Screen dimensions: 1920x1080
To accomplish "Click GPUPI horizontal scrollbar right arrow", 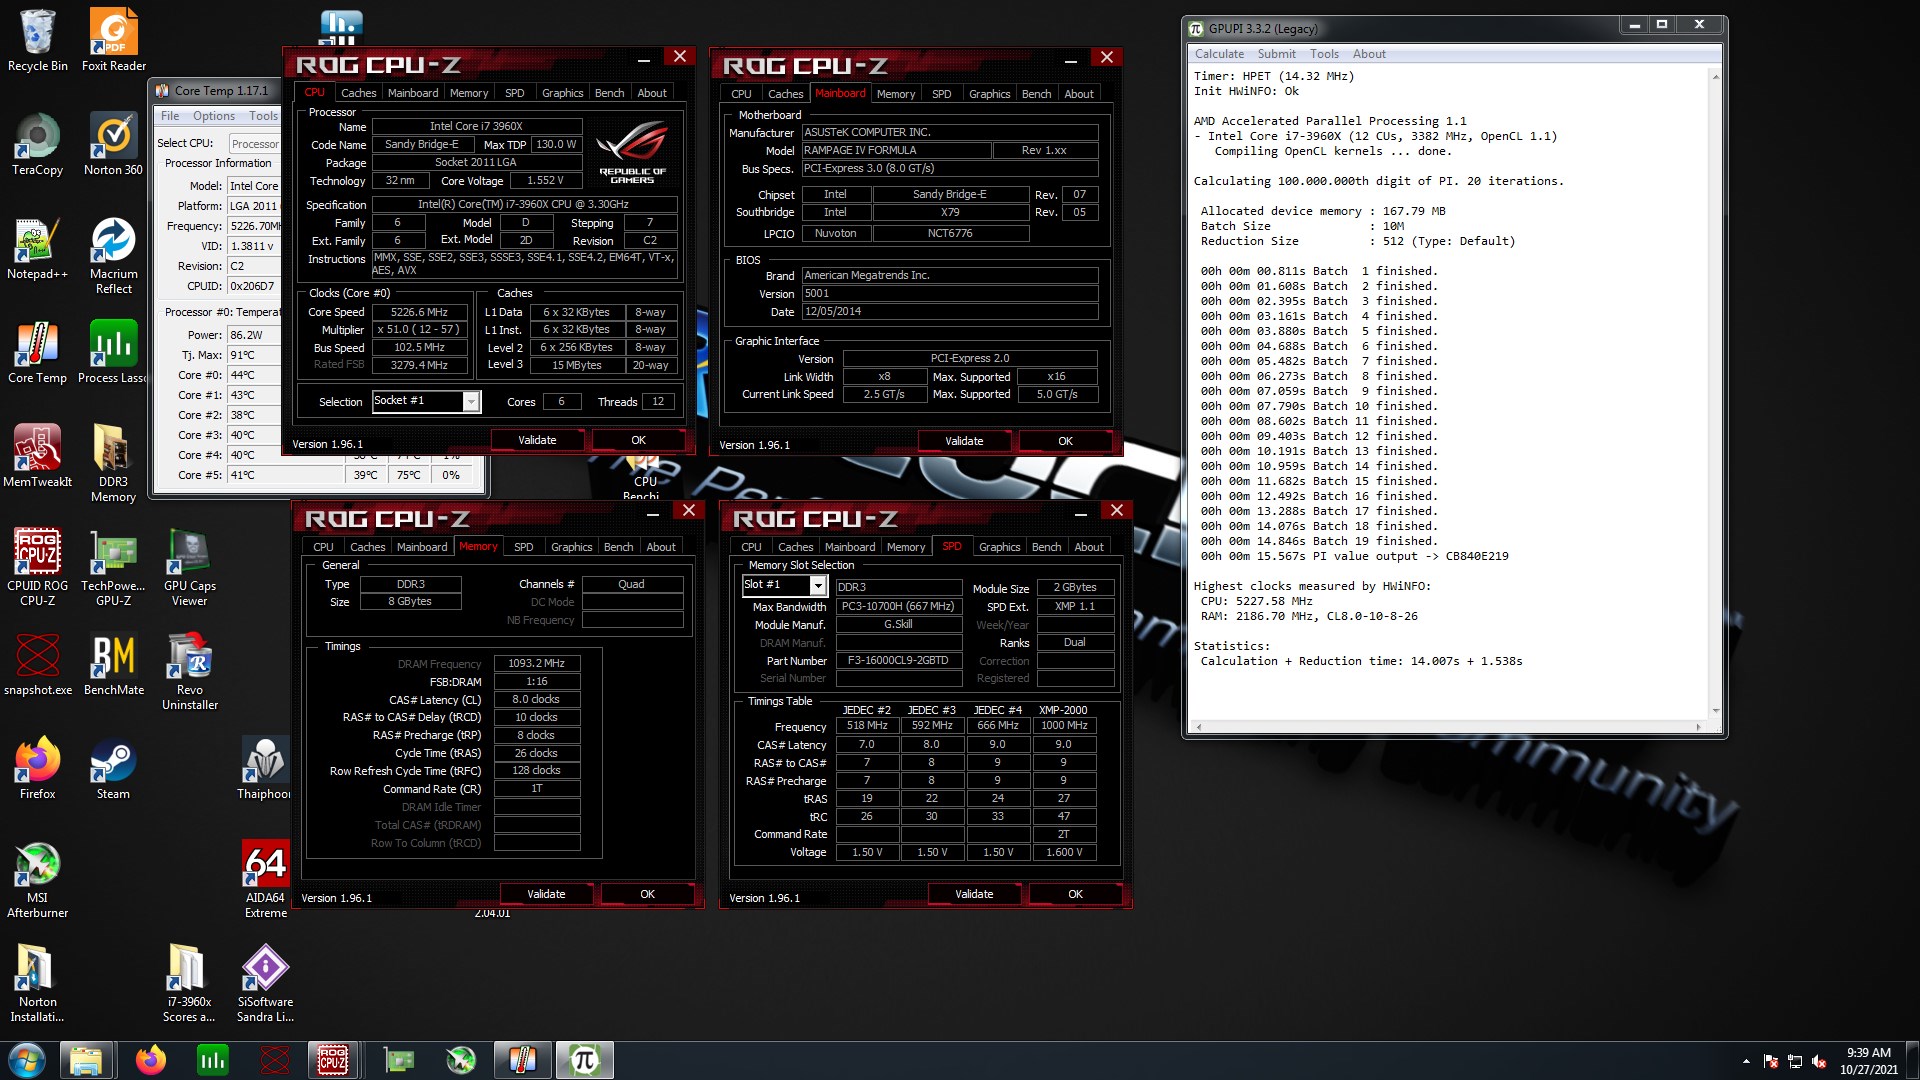I will [1697, 727].
